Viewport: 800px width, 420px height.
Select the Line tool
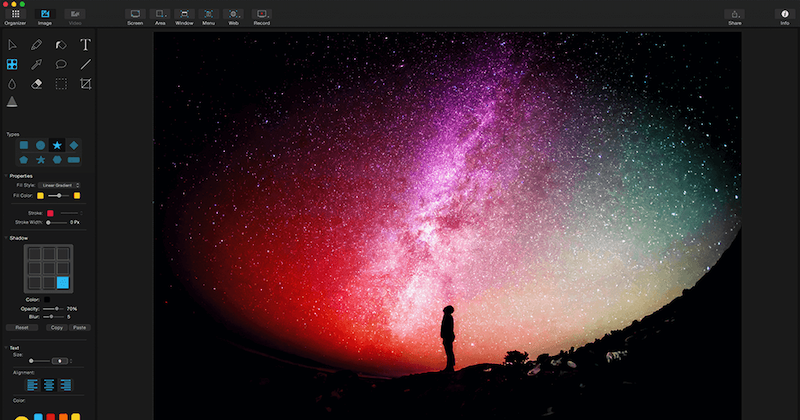85,64
